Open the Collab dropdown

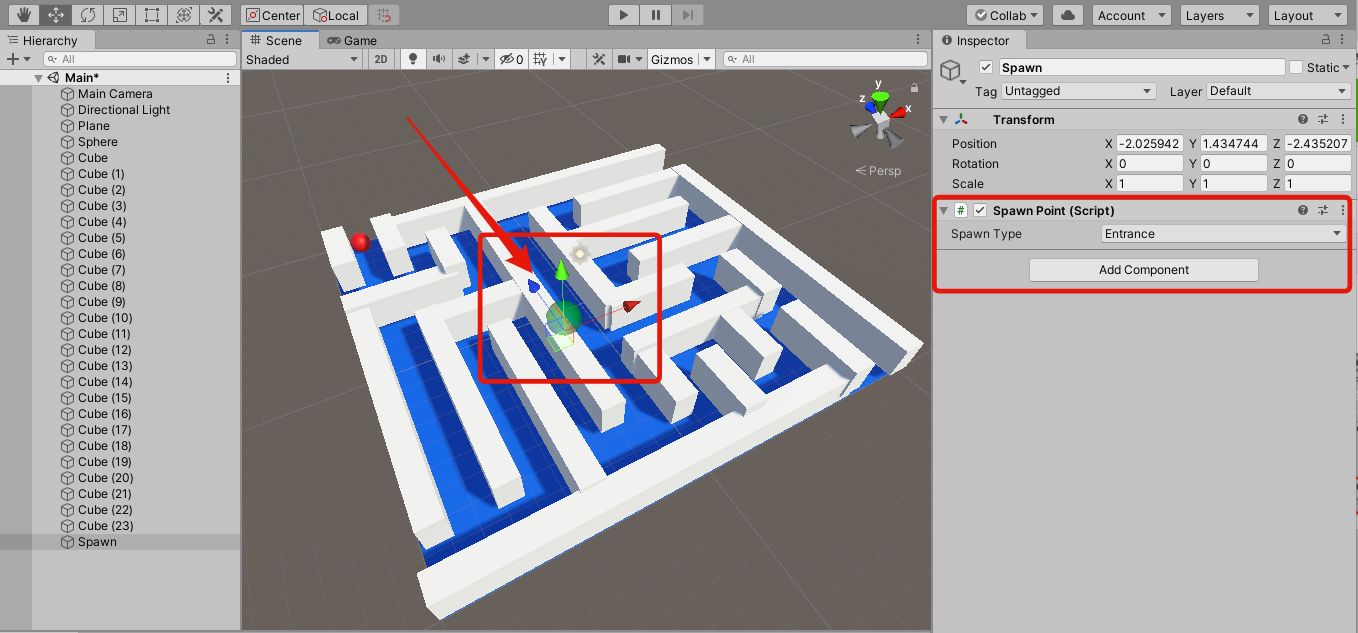[x=1005, y=15]
